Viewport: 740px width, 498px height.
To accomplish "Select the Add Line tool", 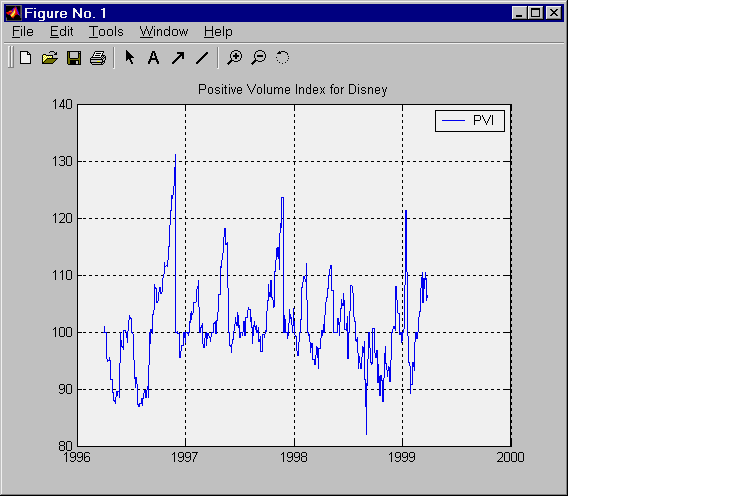I will coord(202,58).
